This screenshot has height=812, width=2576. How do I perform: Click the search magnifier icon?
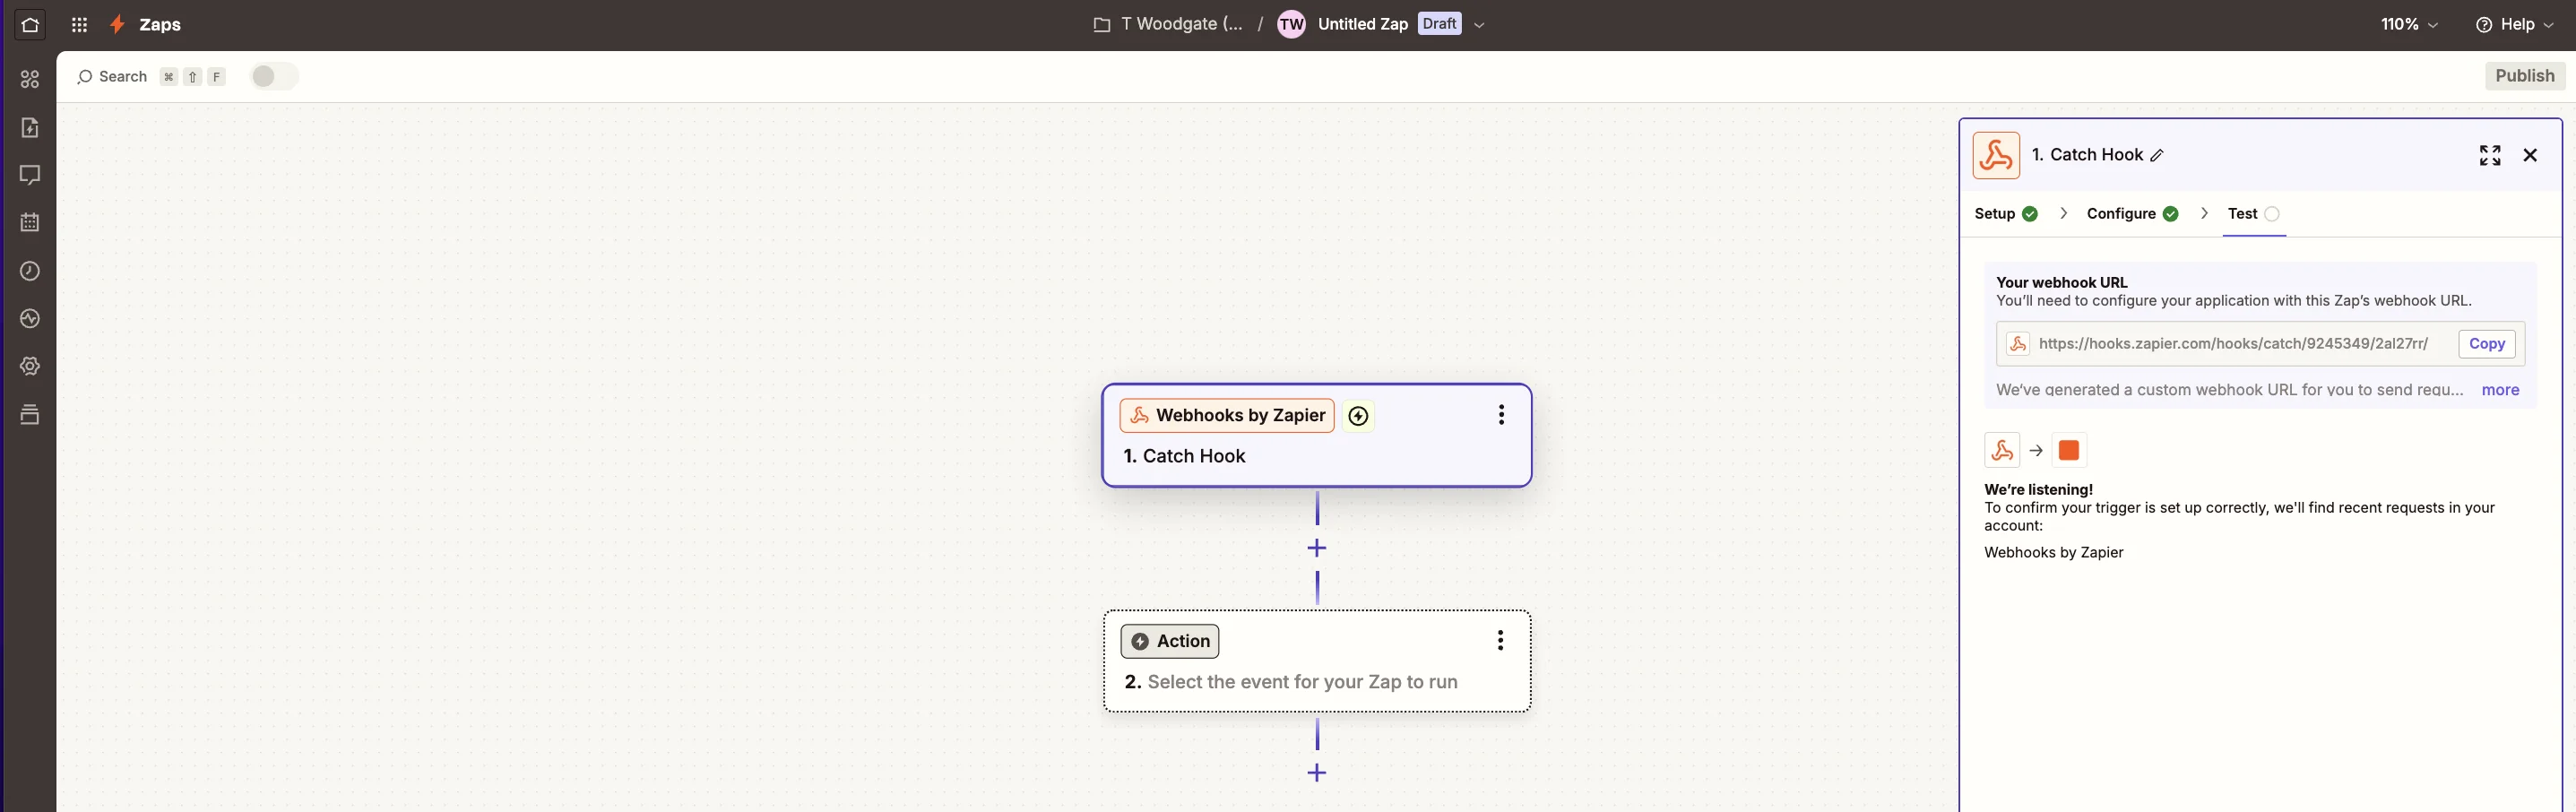(x=85, y=77)
